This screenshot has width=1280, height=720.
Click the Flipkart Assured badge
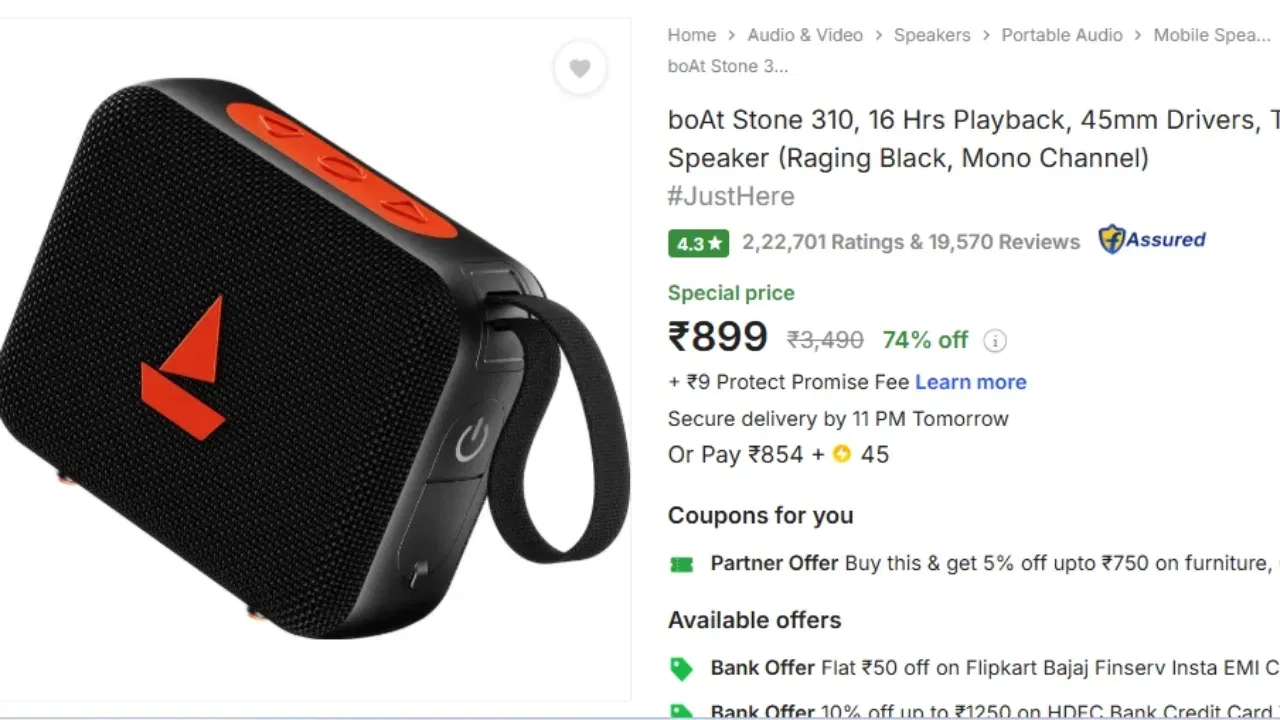click(x=1151, y=240)
